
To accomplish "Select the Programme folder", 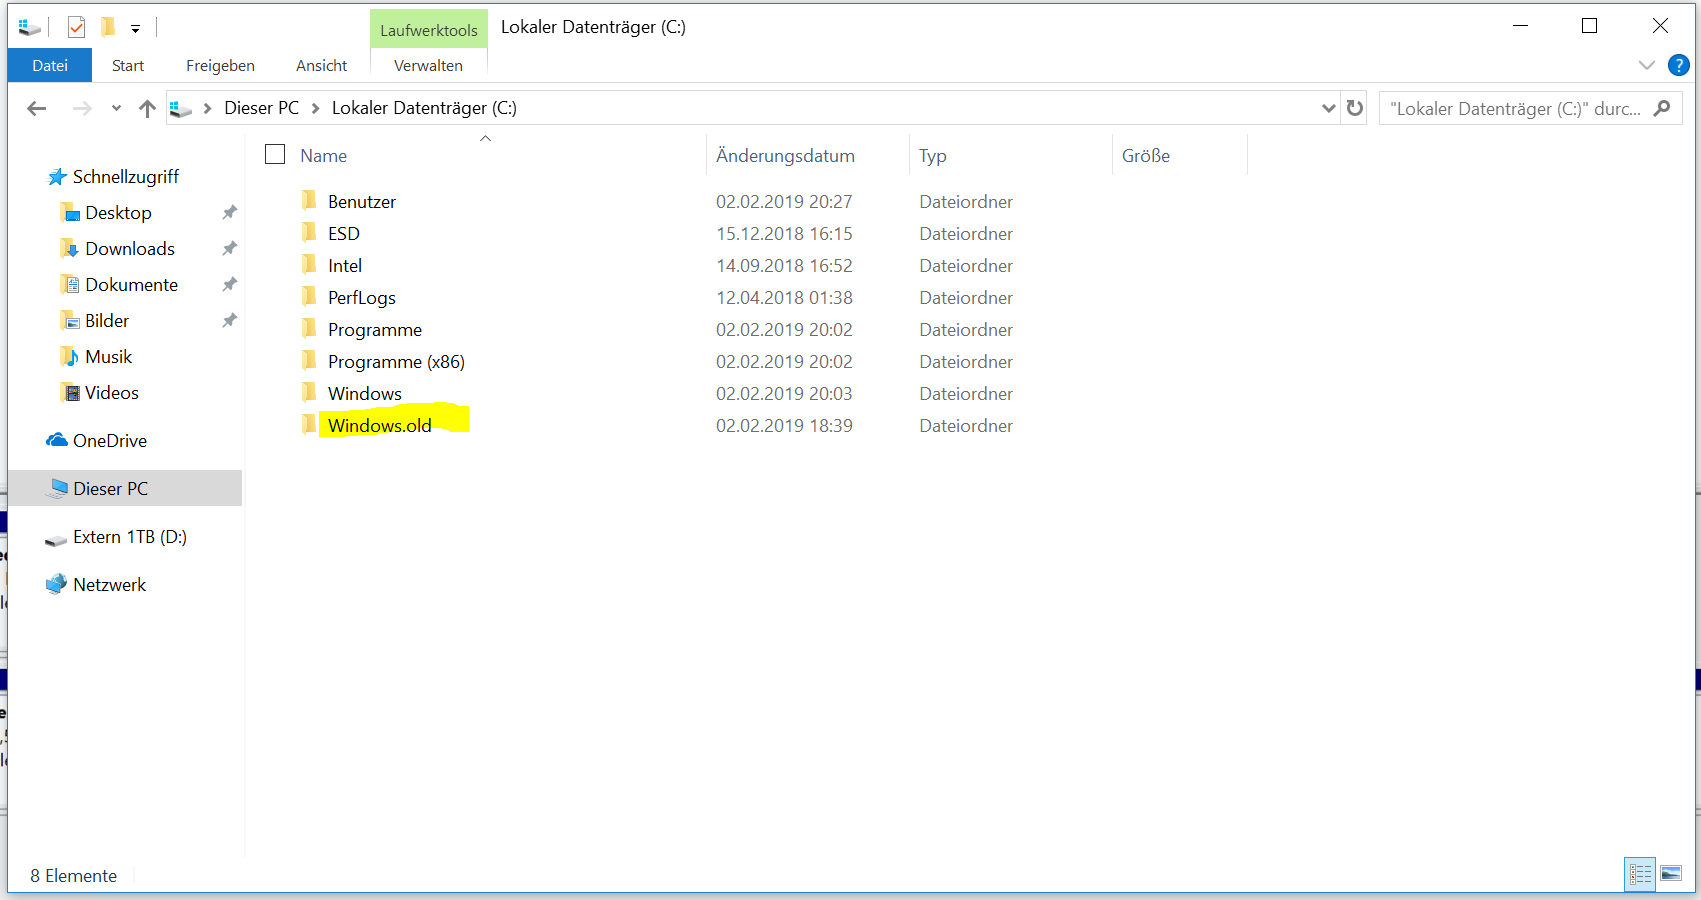I will click(375, 329).
